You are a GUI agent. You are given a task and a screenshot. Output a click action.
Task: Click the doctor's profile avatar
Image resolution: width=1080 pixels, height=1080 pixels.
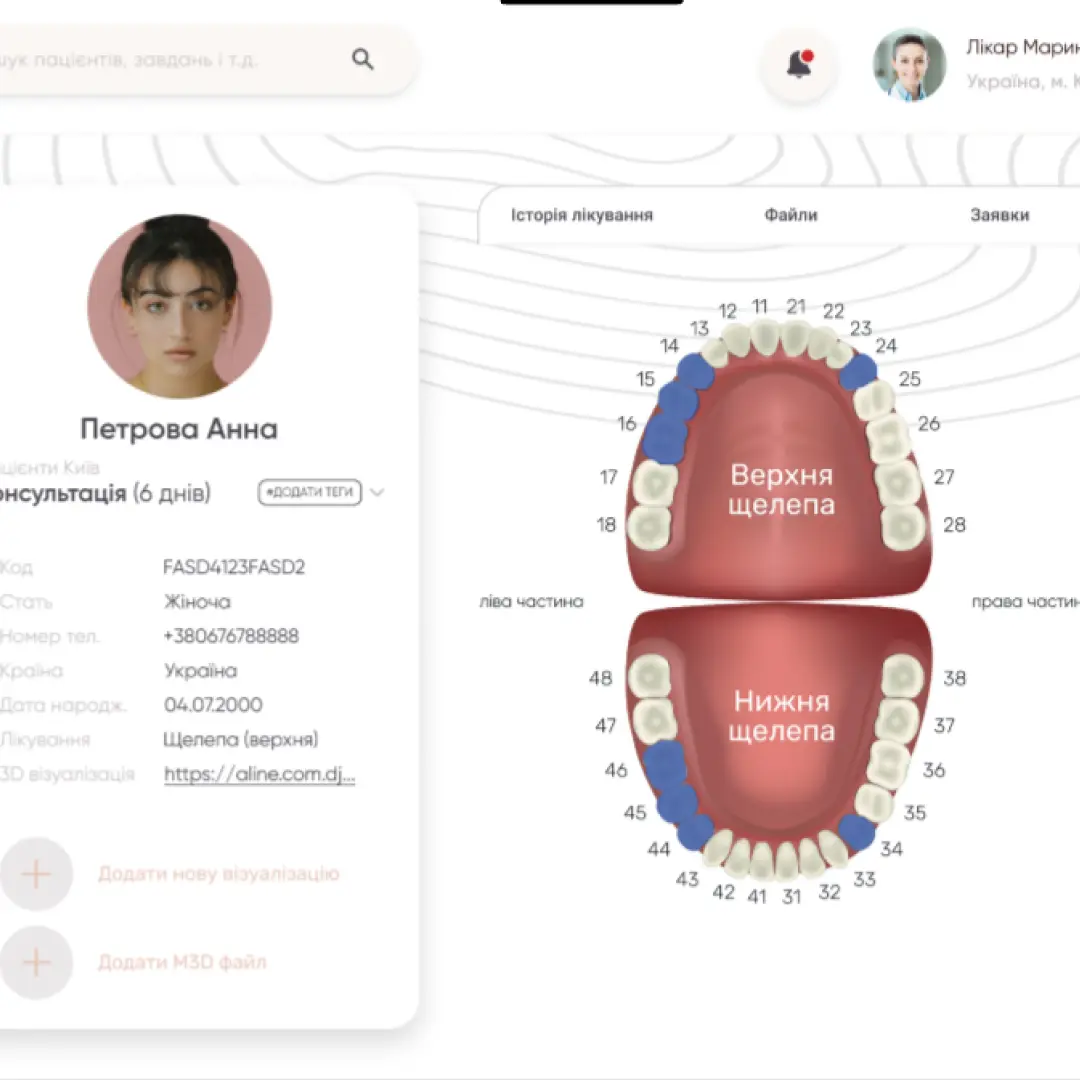tap(909, 65)
